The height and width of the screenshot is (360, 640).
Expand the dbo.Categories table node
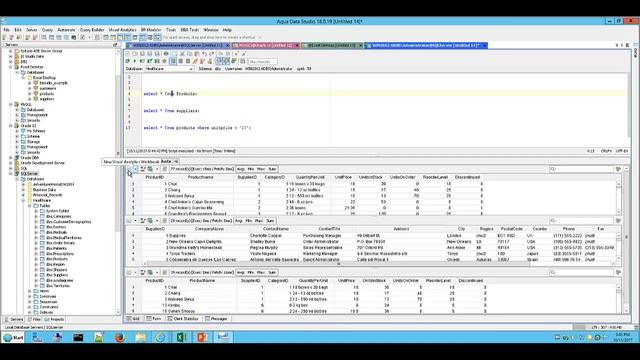coord(36,216)
